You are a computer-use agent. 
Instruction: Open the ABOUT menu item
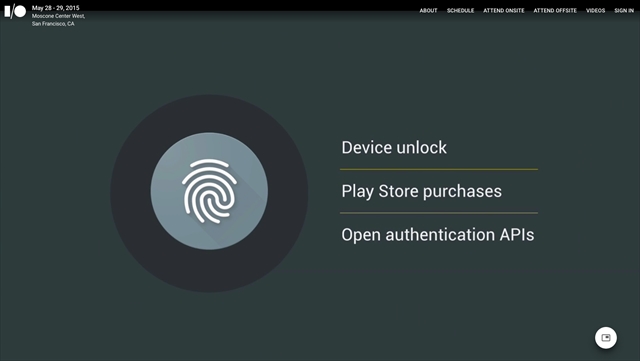tap(428, 11)
